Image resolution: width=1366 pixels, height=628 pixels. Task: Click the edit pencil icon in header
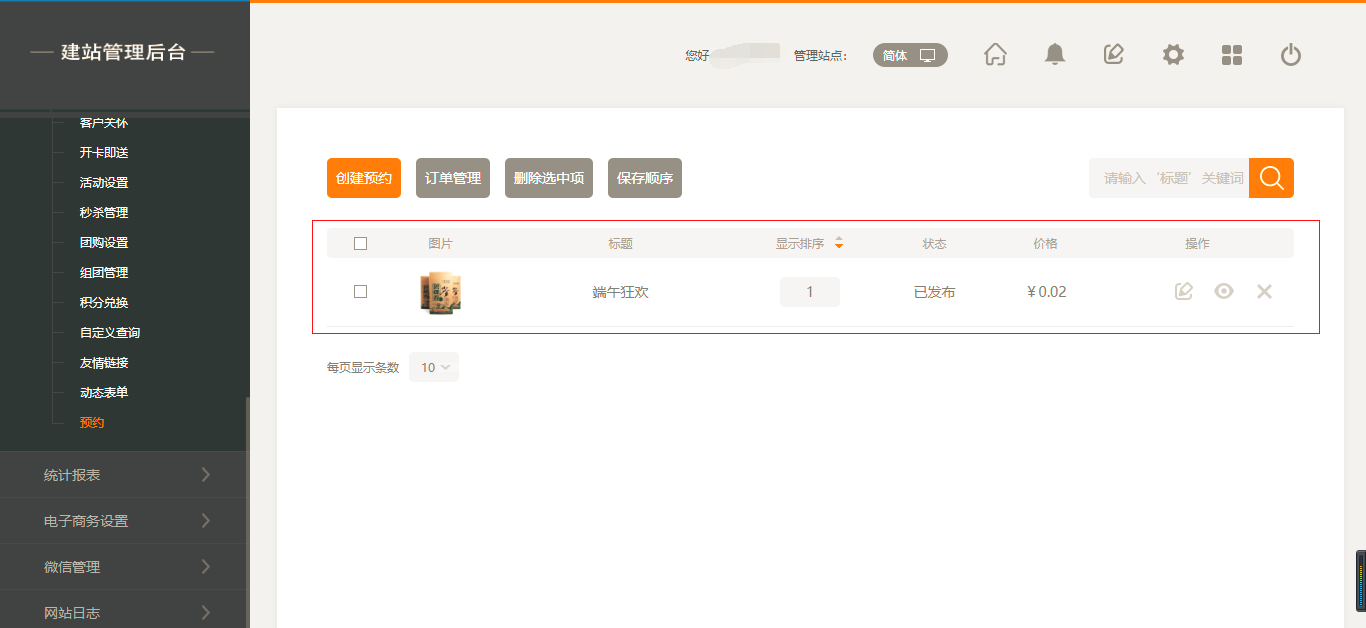pos(1113,55)
